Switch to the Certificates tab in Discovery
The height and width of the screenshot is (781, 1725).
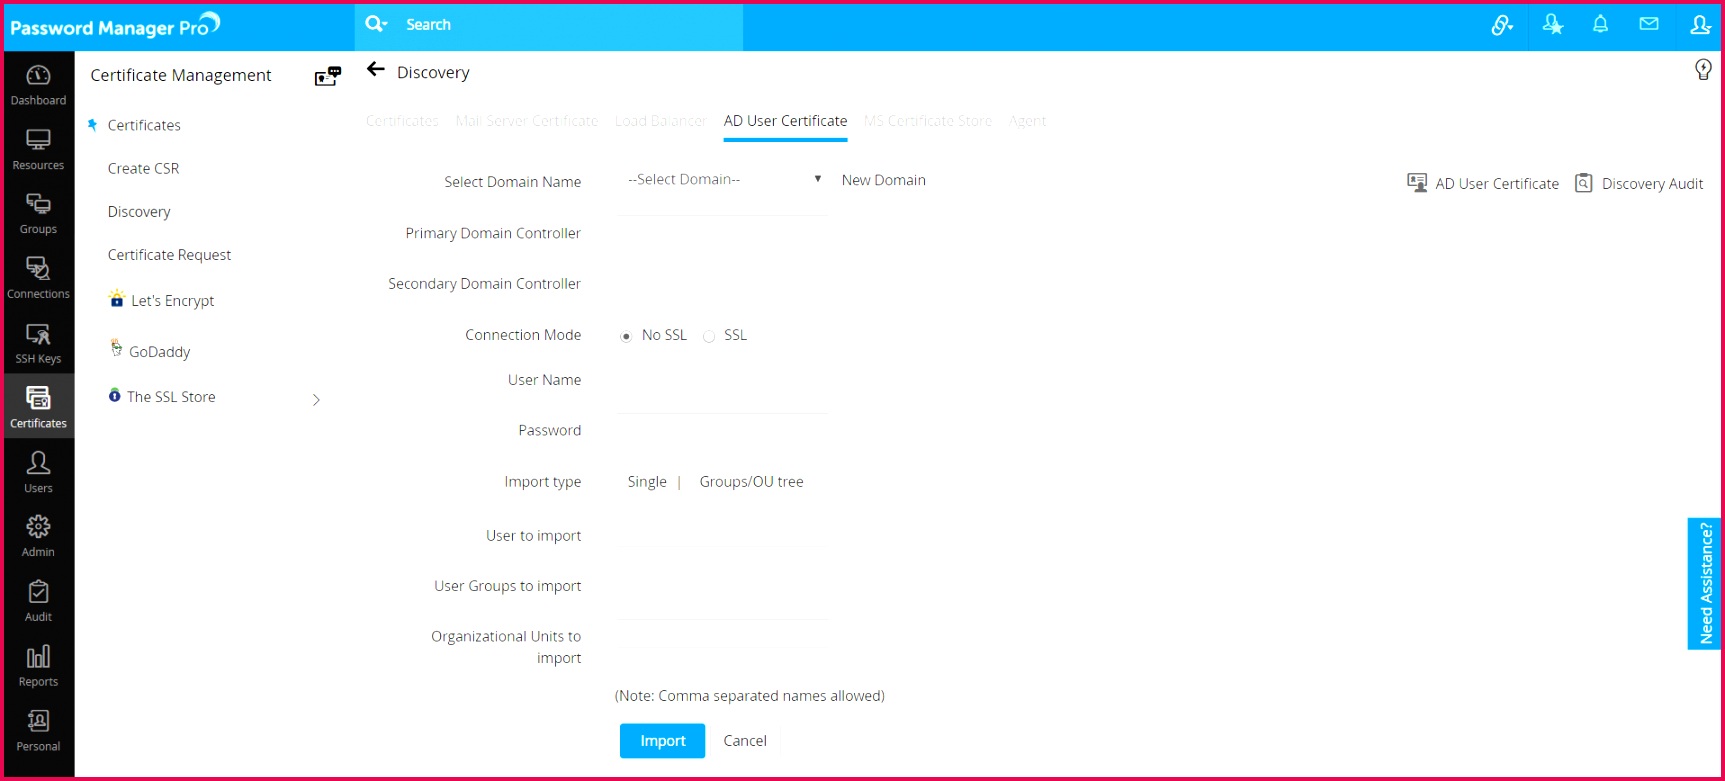(x=402, y=121)
